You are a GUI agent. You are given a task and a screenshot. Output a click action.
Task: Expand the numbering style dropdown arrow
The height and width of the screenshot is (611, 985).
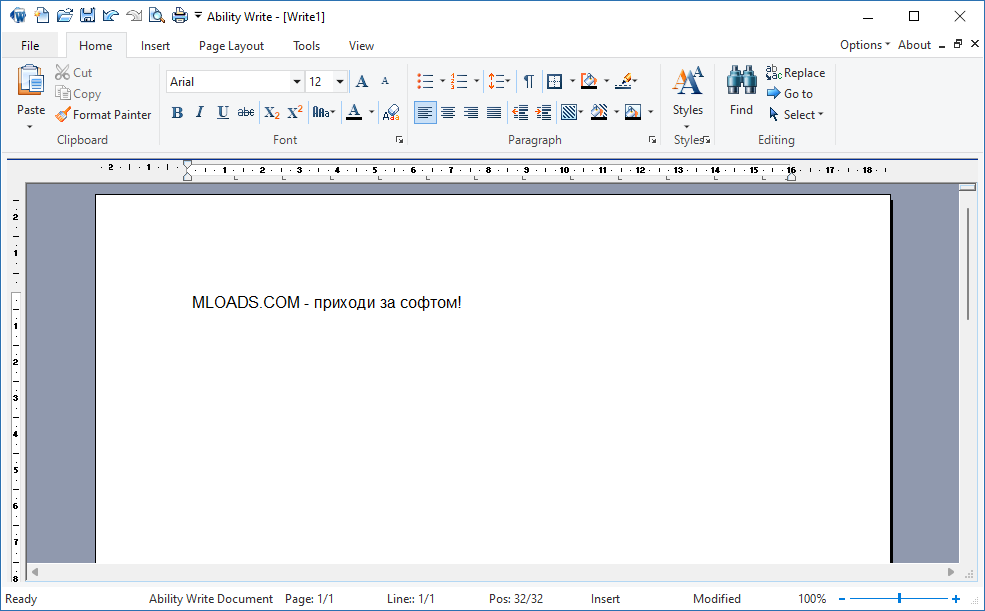(x=476, y=81)
